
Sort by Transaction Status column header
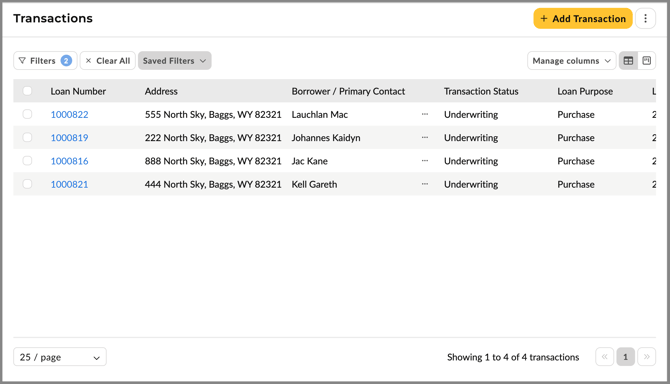(481, 91)
